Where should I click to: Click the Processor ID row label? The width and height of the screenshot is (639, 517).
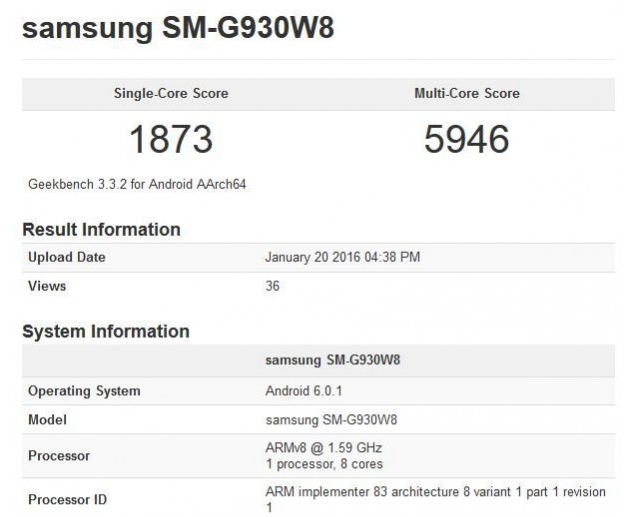pos(67,500)
